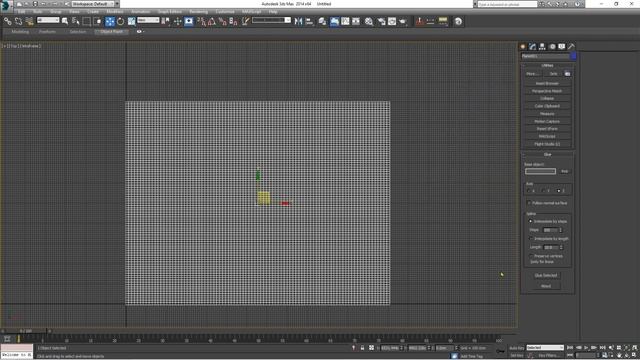
Task: Click the Glue Selected button
Action: click(x=546, y=276)
